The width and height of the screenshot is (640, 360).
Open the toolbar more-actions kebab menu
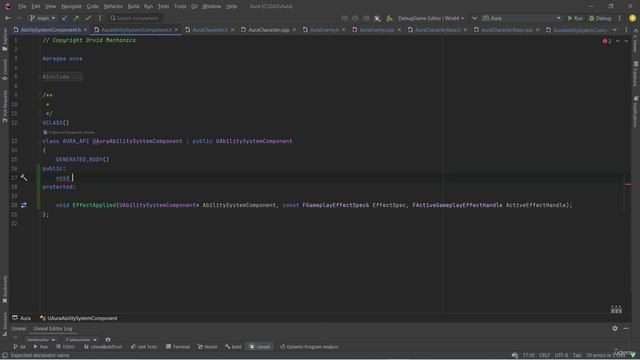(x=620, y=18)
